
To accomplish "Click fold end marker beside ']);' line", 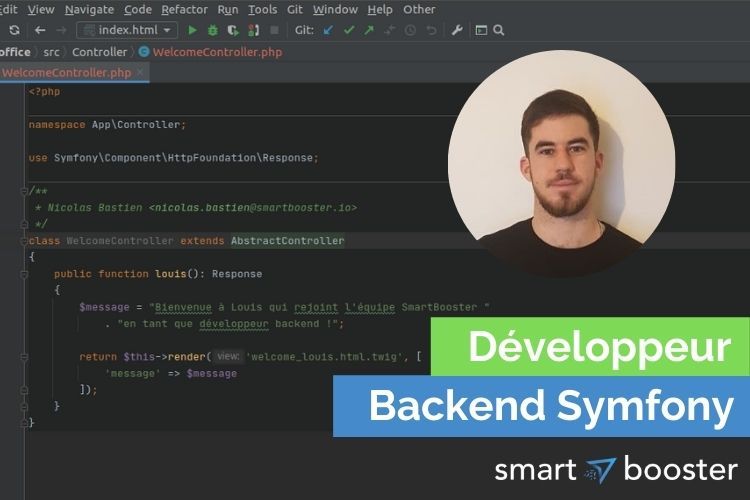I will pos(24,390).
